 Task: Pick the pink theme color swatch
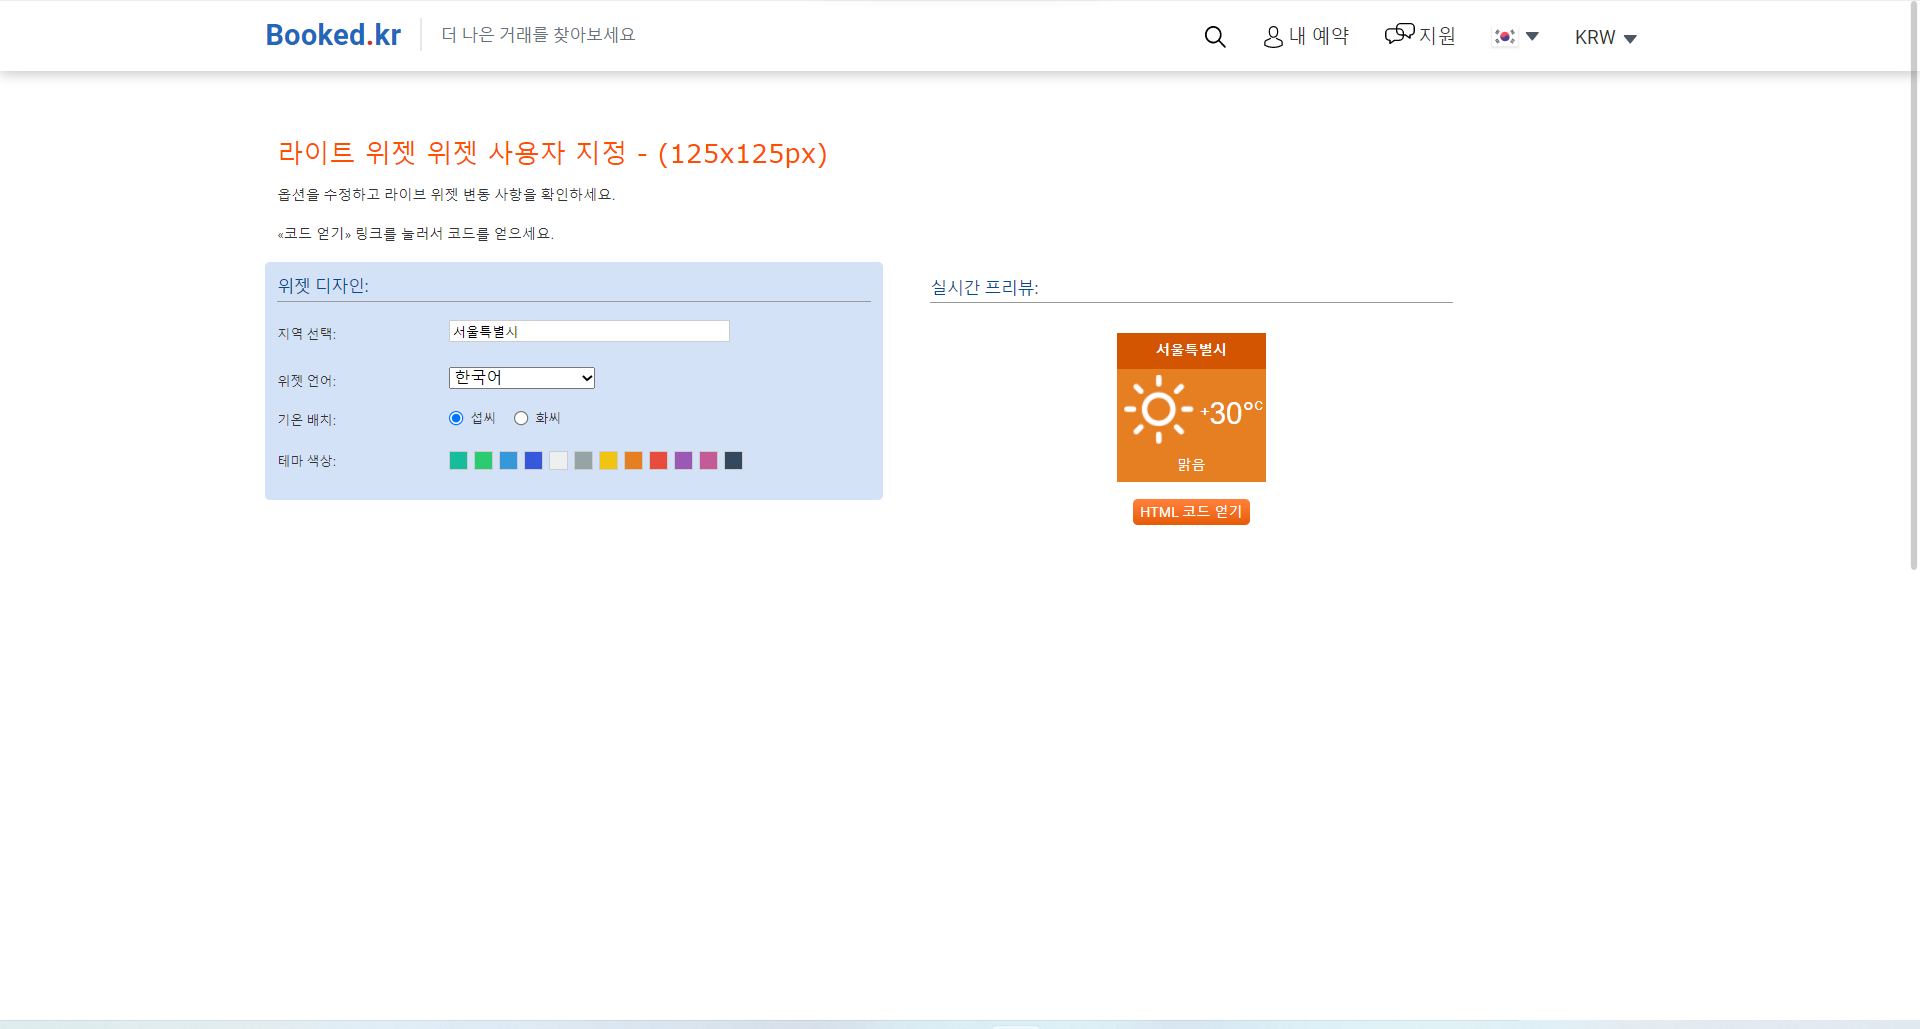(x=708, y=460)
